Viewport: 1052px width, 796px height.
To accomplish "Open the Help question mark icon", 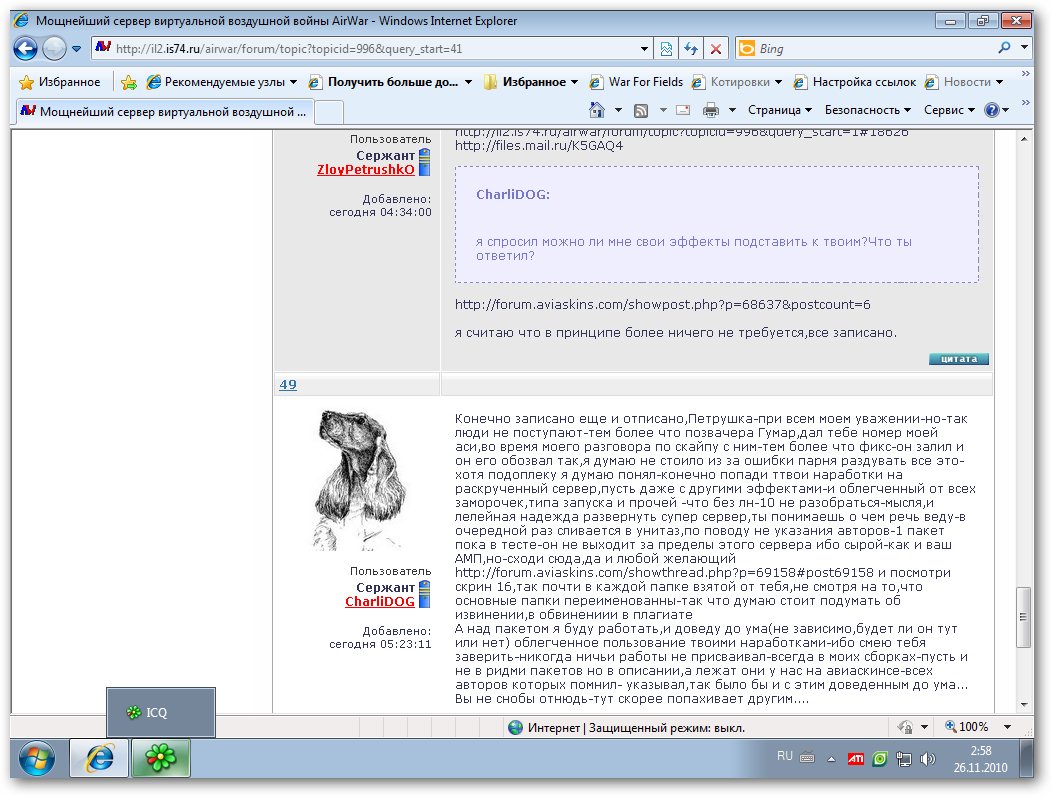I will pyautogui.click(x=991, y=110).
